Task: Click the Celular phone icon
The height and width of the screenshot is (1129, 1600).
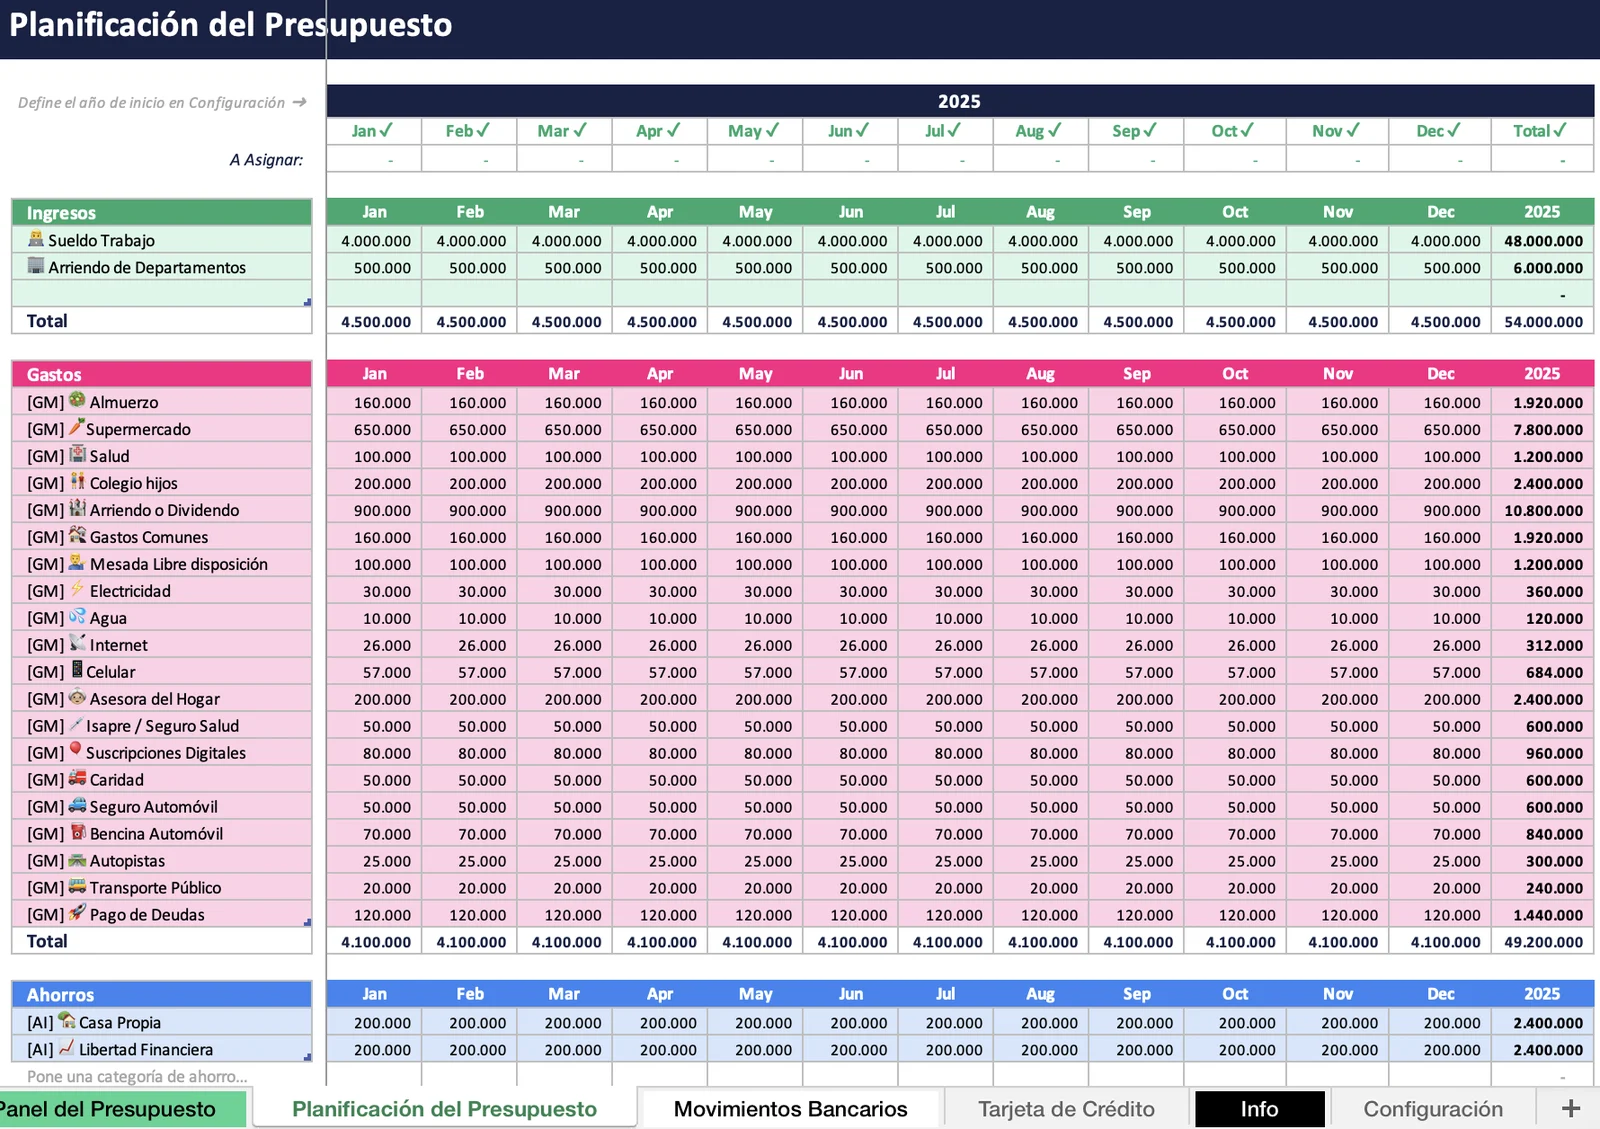Action: 77,670
